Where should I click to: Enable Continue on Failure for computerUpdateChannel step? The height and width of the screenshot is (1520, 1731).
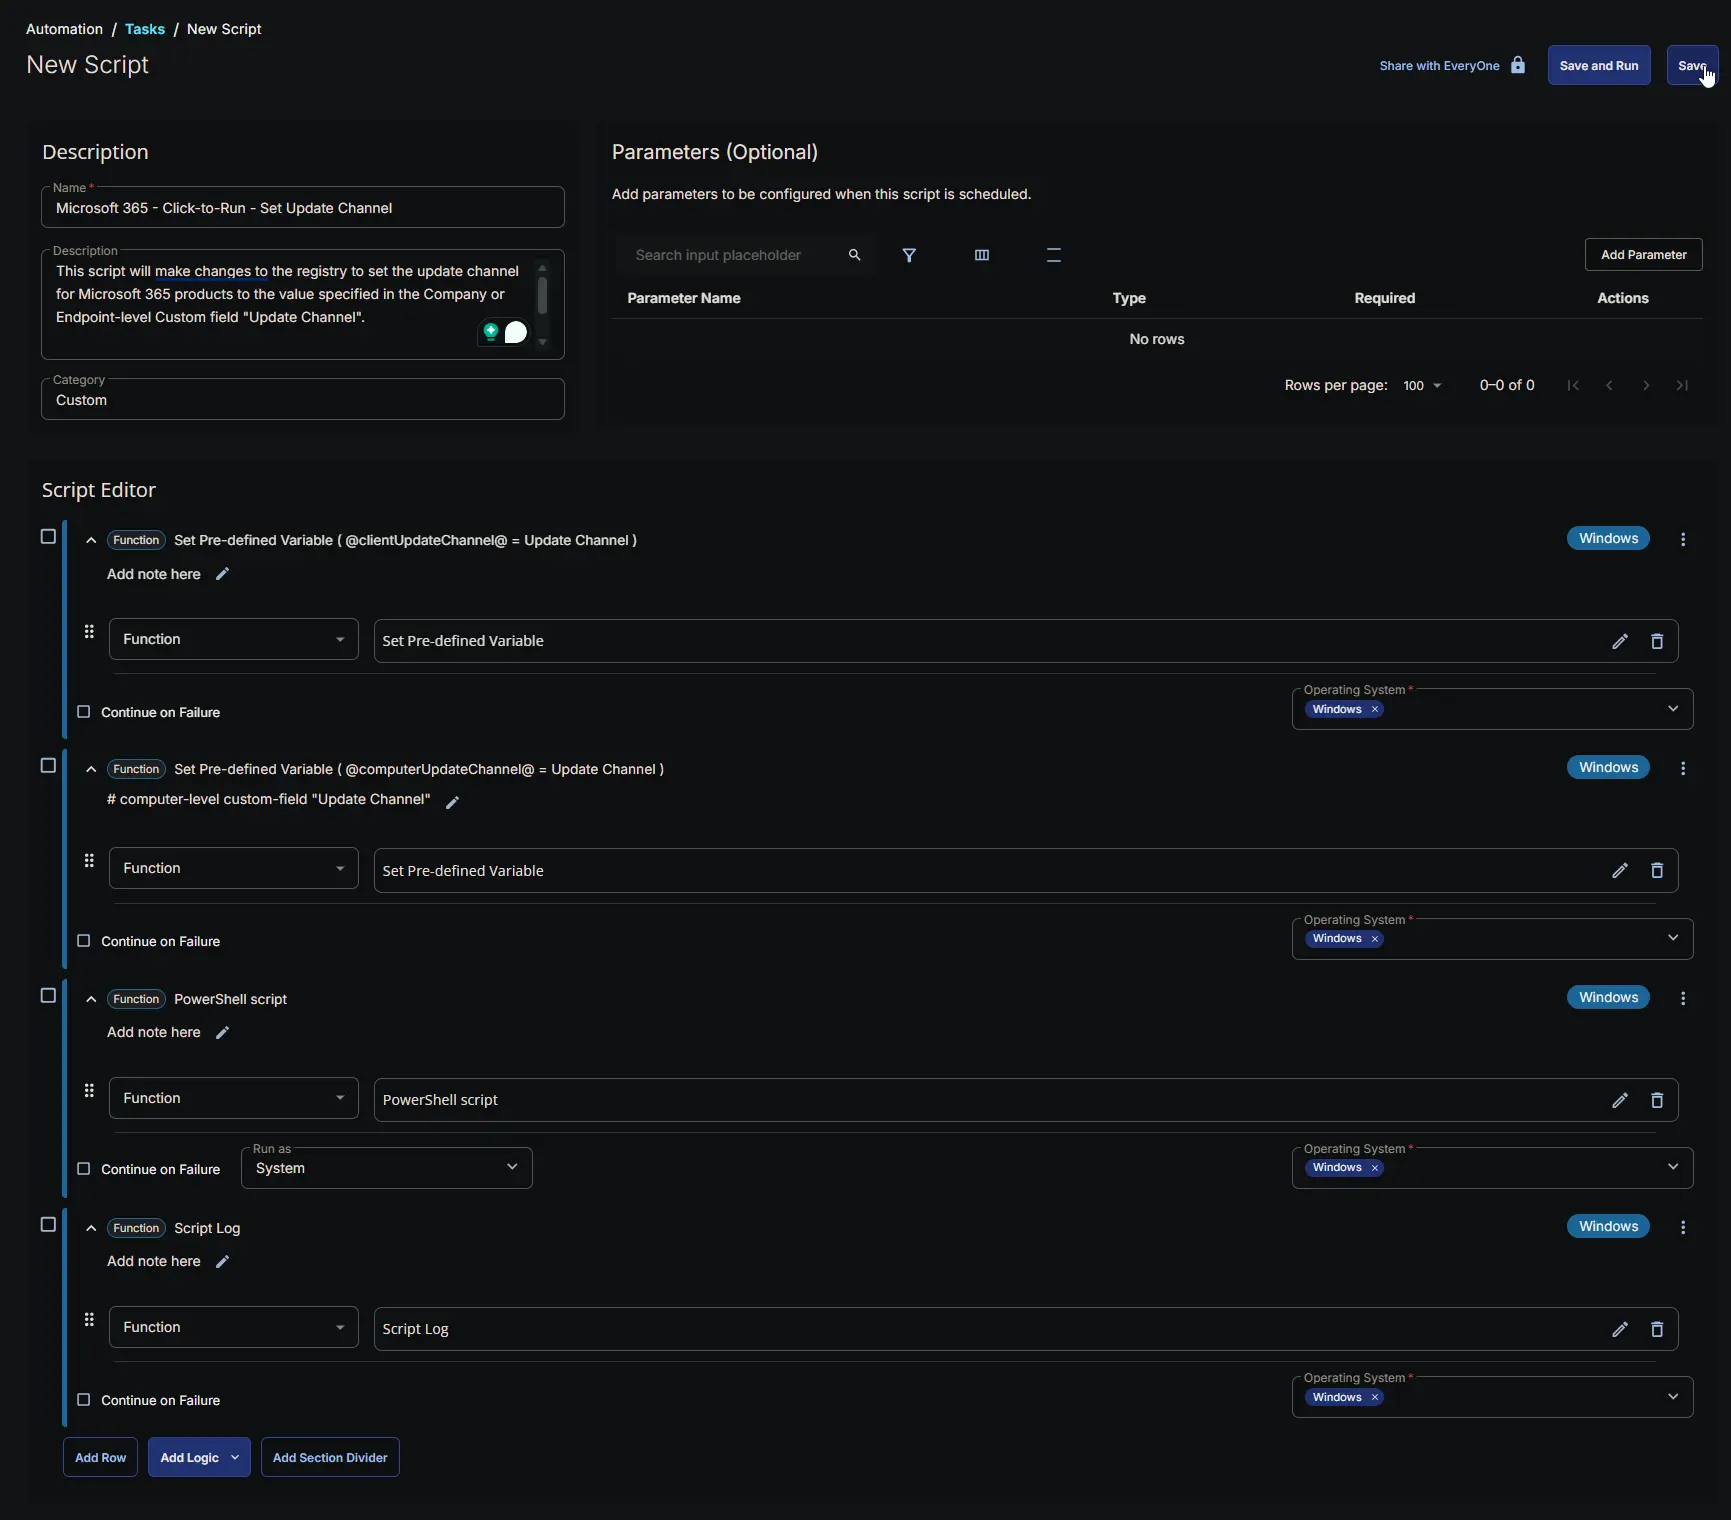[x=84, y=941]
